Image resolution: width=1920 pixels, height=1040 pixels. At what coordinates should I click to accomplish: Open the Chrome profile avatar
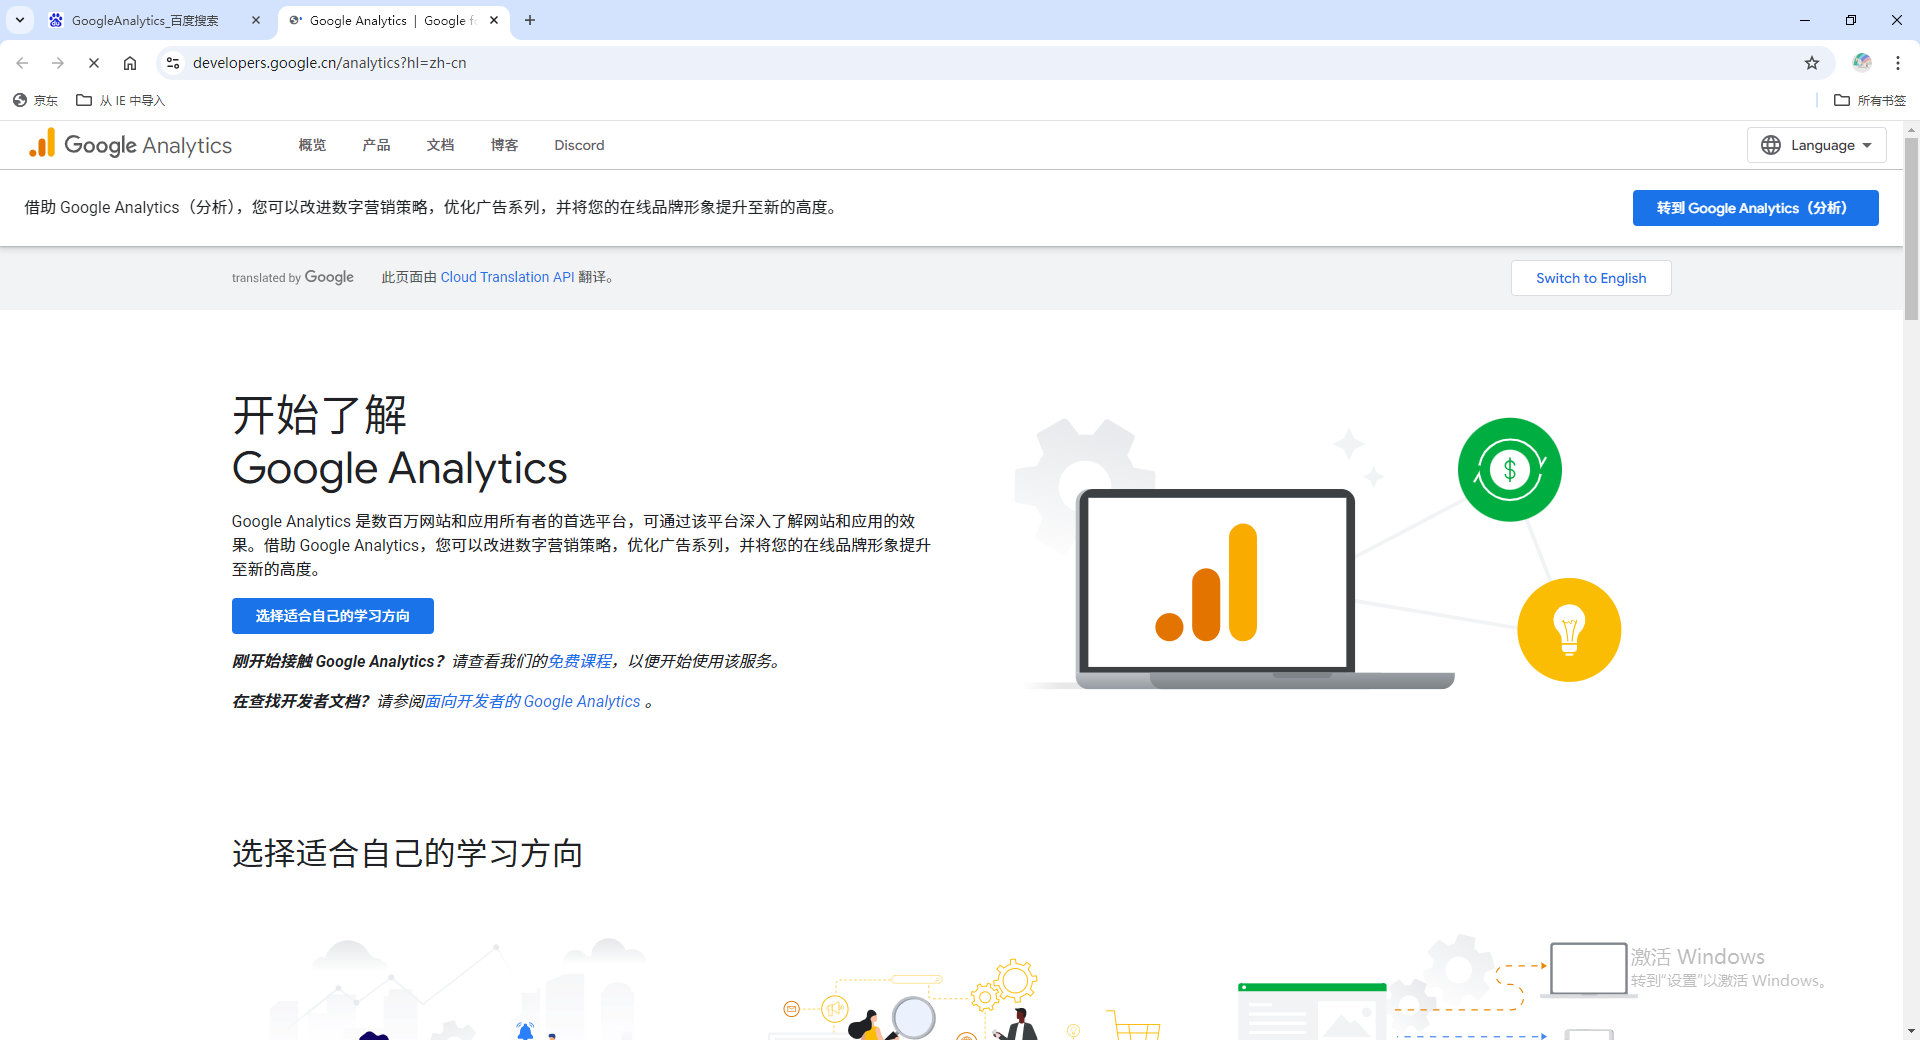1862,63
